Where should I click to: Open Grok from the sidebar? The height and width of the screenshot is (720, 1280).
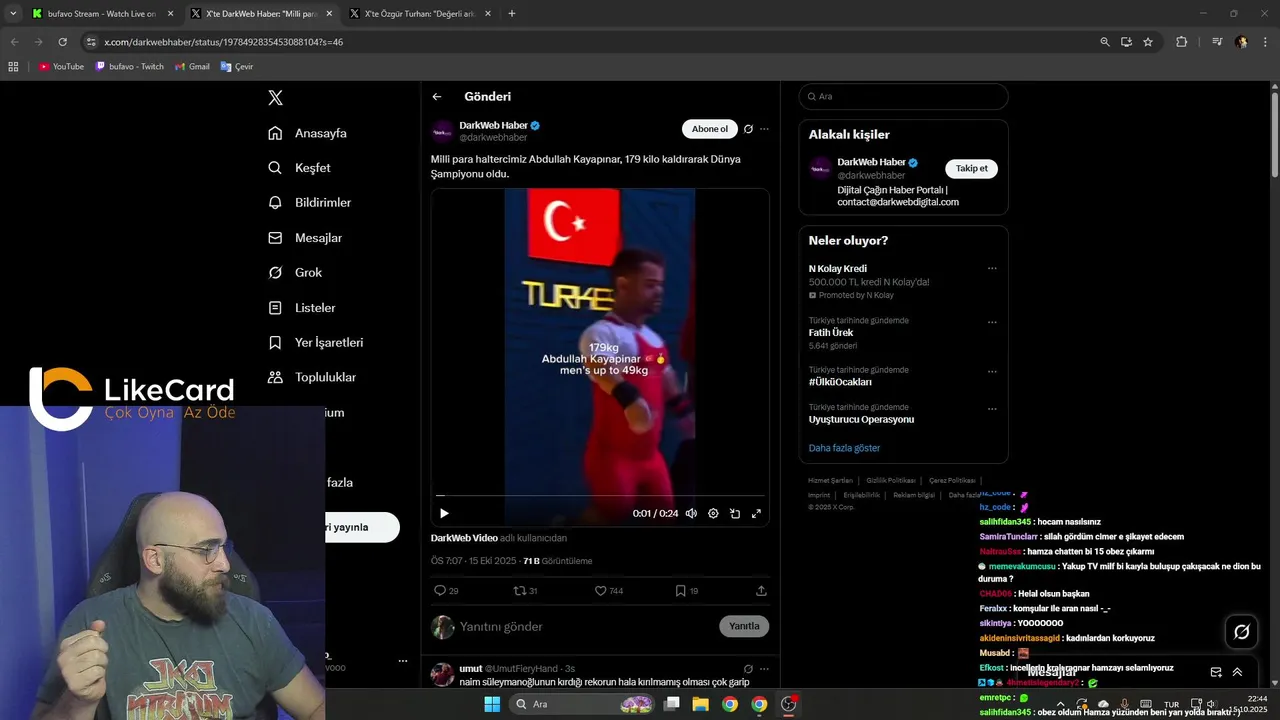coord(295,273)
